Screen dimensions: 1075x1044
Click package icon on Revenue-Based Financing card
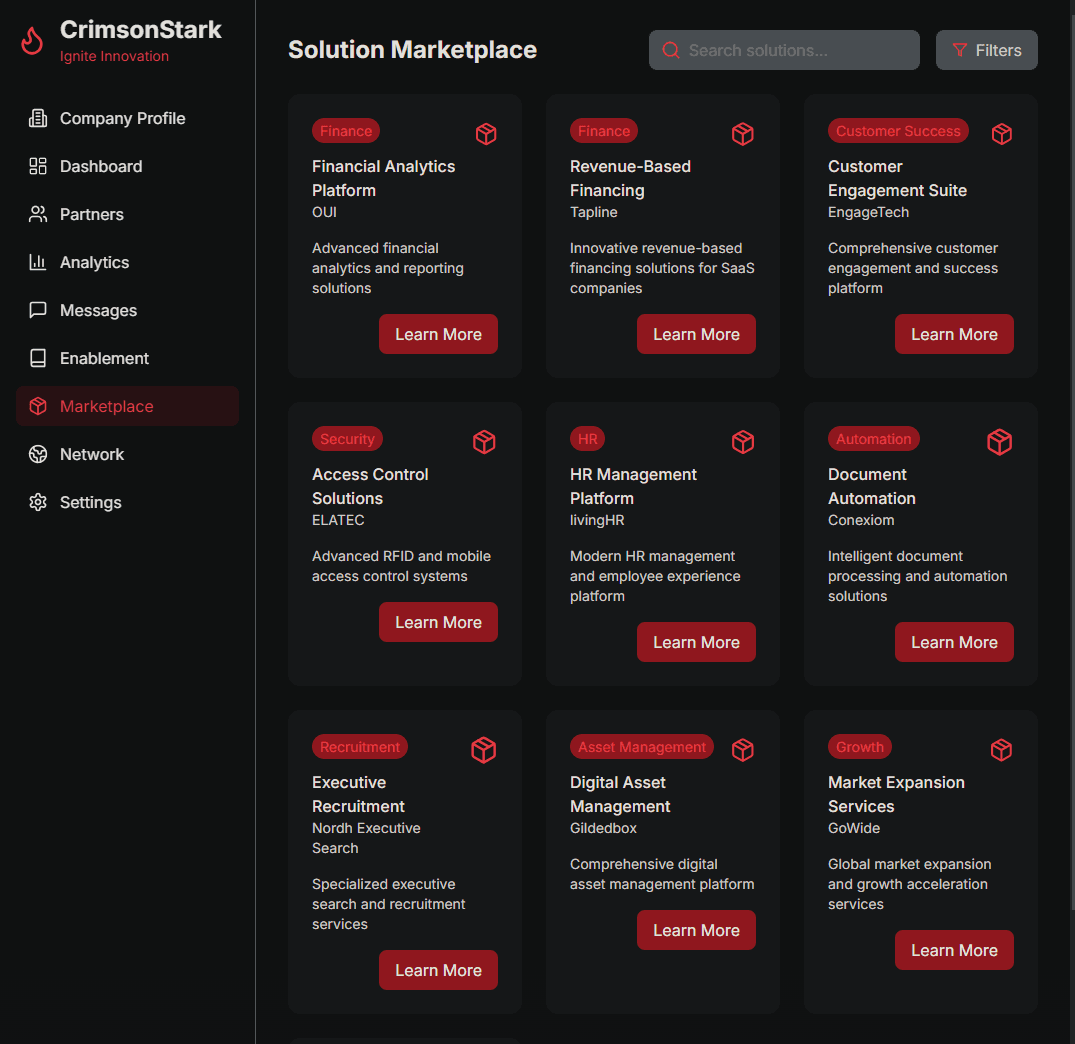click(x=743, y=134)
